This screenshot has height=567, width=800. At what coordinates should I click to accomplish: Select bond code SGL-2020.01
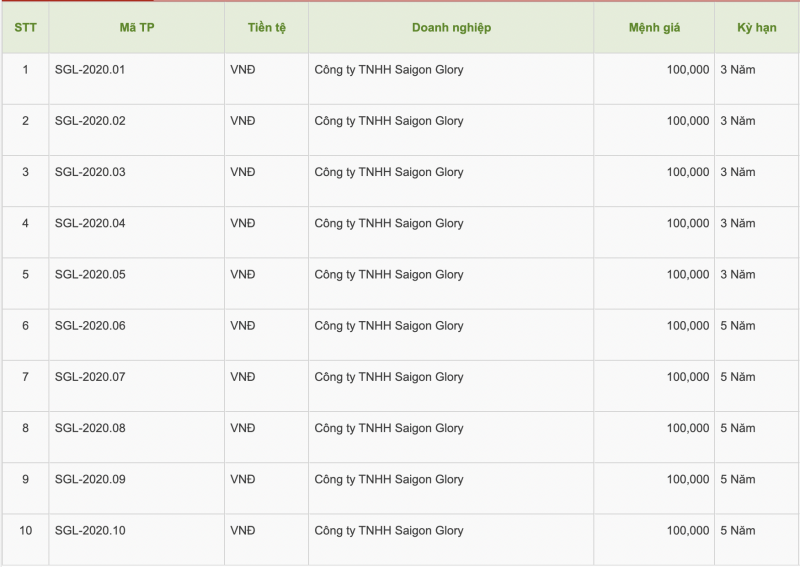(90, 70)
